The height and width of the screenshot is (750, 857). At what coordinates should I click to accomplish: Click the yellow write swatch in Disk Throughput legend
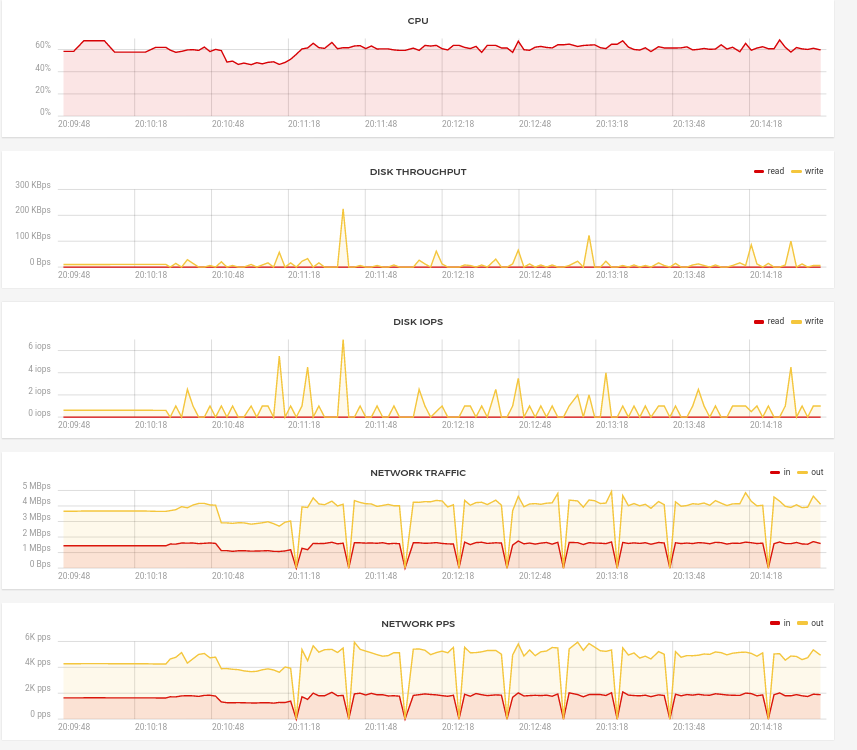pos(796,172)
